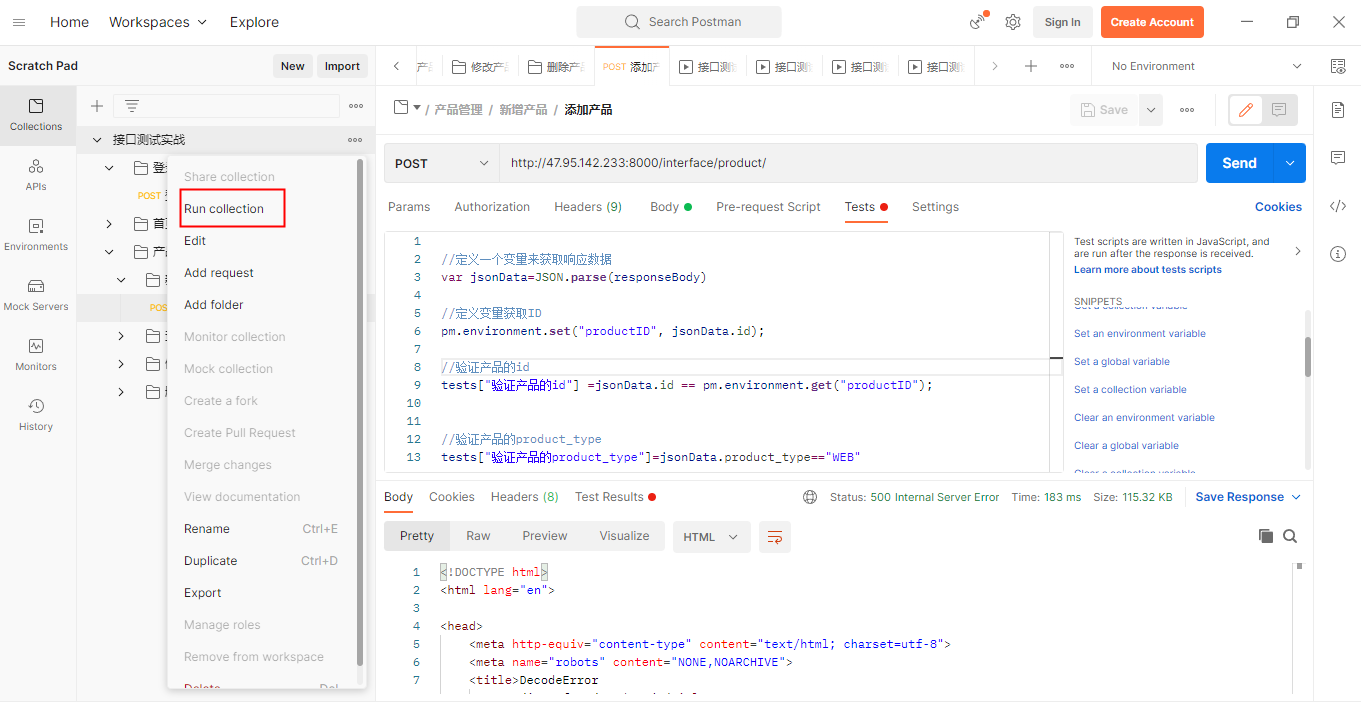
Task: Select Run collection from context menu
Action: click(x=224, y=209)
